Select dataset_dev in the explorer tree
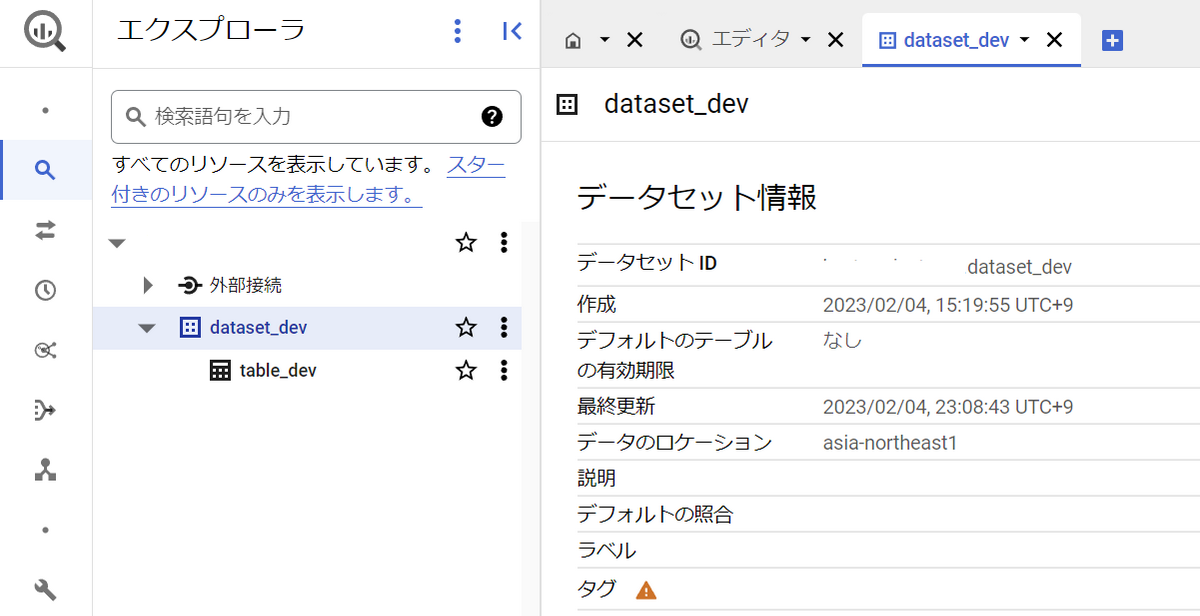The image size is (1200, 616). (259, 328)
